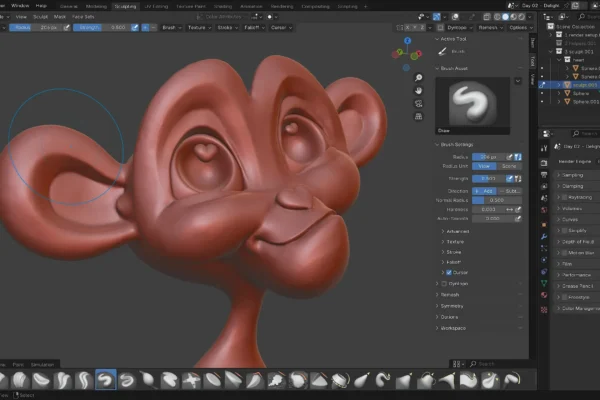Click the Normal Radius slider
Screen dimensions: 600x400
pyautogui.click(x=497, y=200)
